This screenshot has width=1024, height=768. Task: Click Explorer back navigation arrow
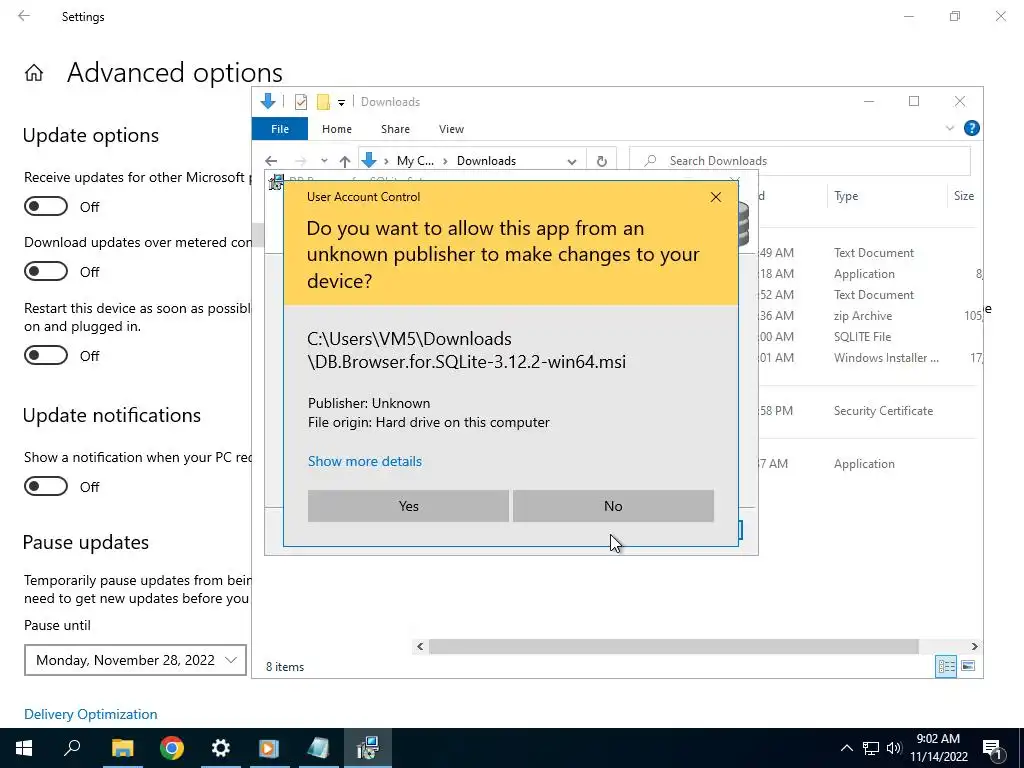point(271,161)
